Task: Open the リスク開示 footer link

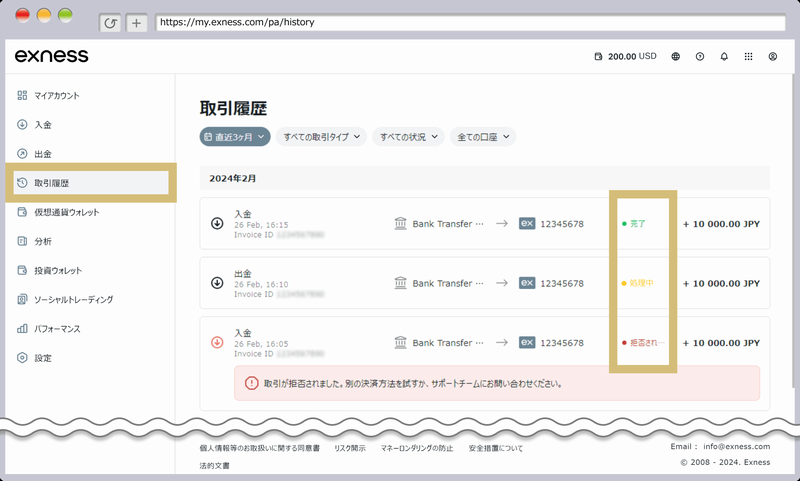Action: pos(350,449)
